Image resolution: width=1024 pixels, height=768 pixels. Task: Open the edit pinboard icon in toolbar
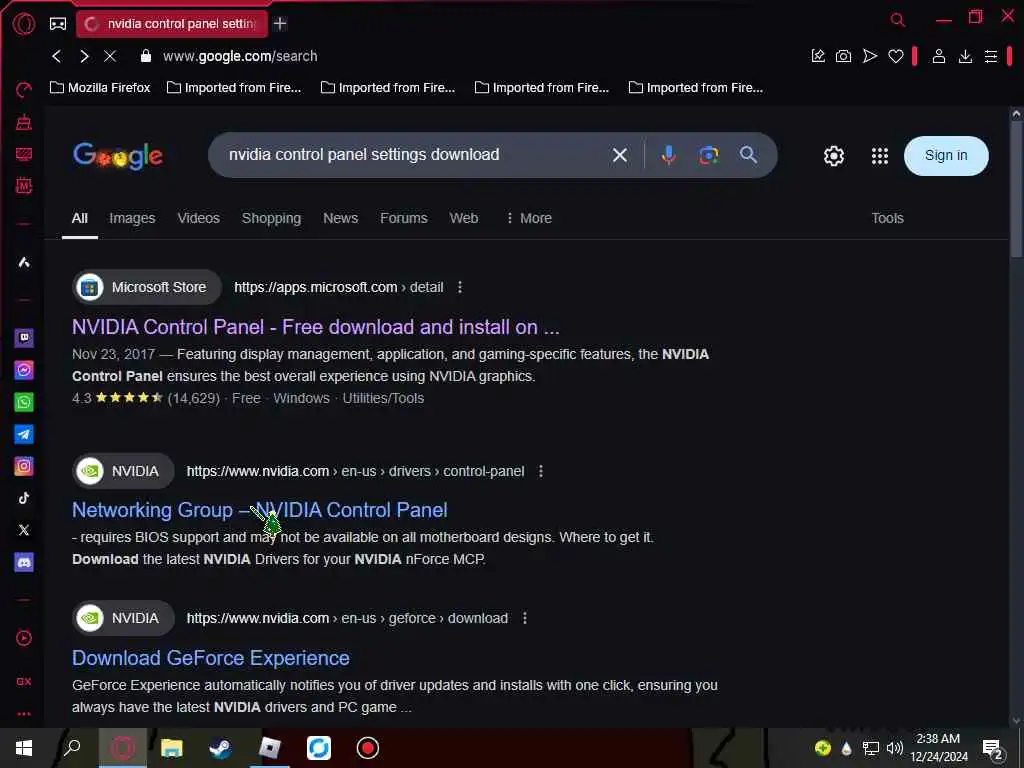coord(818,56)
